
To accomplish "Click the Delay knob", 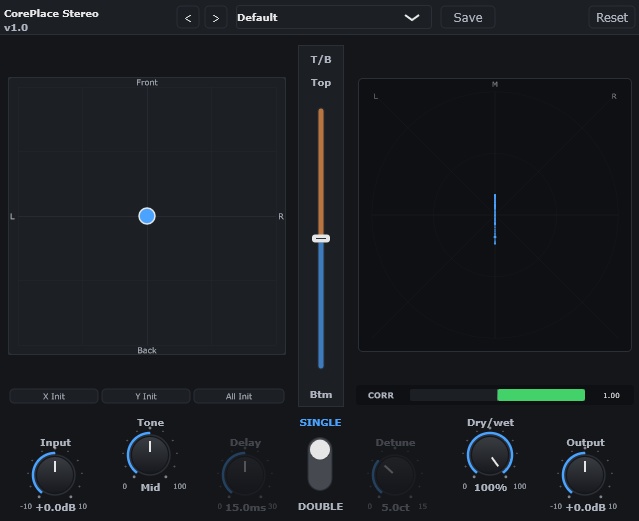I will [x=245, y=474].
